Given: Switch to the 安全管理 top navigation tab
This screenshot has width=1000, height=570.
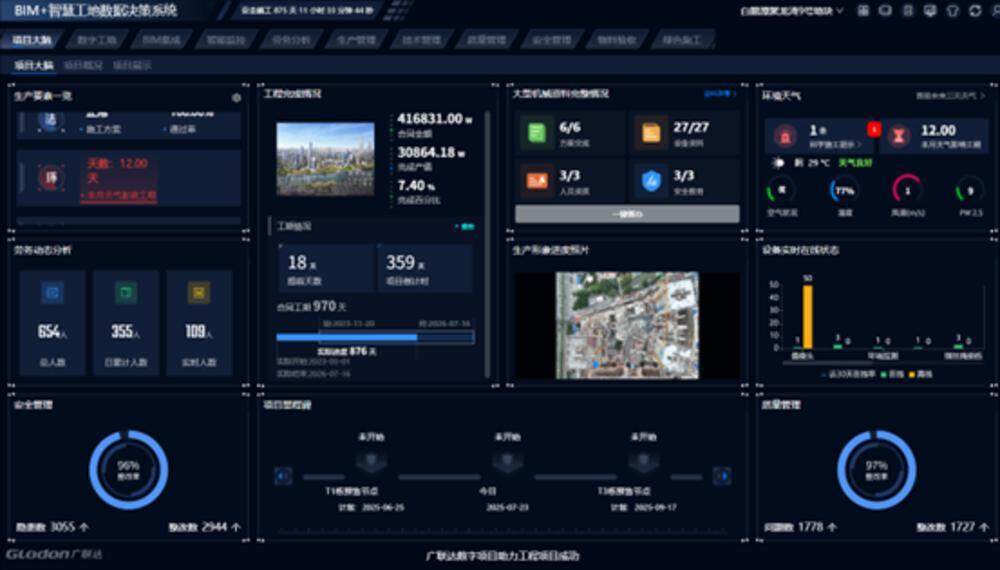Looking at the screenshot, I should [x=551, y=41].
